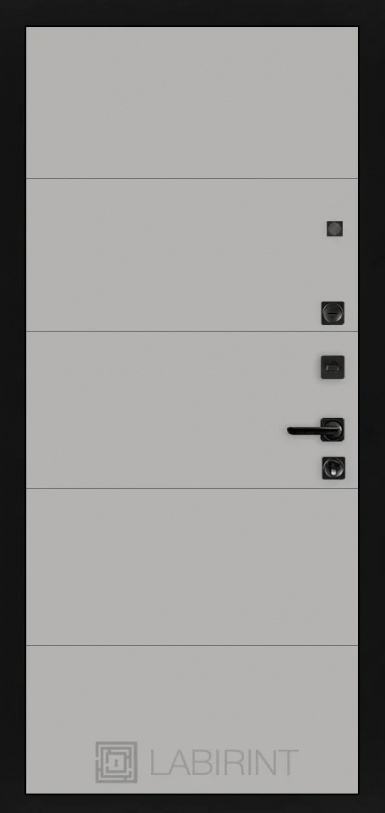The image size is (385, 813).
Task: Click the LABIRINT brand text
Action: [224, 762]
